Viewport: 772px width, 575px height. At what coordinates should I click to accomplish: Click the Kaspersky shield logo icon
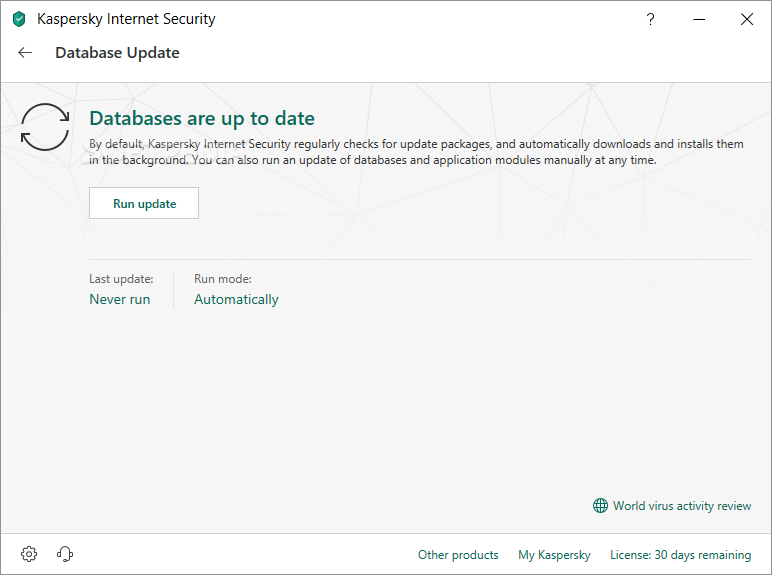[19, 20]
